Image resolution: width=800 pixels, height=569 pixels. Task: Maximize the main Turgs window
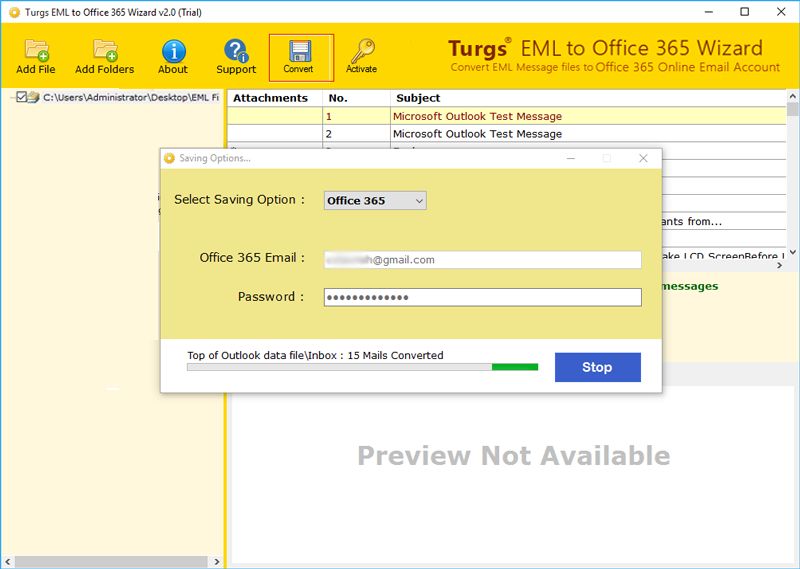coord(745,12)
